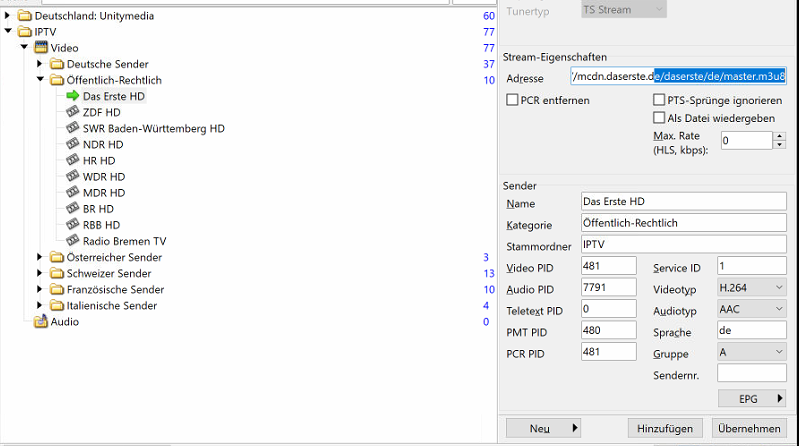Image resolution: width=799 pixels, height=446 pixels.
Task: Click the Hinzufügen button
Action: tap(665, 428)
